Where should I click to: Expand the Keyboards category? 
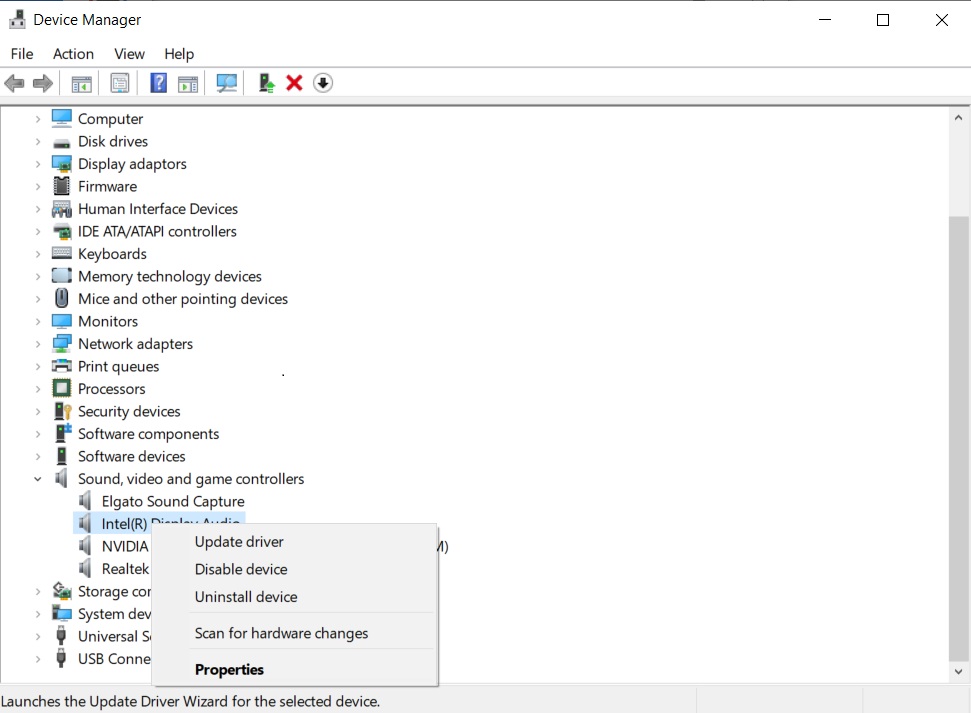38,254
